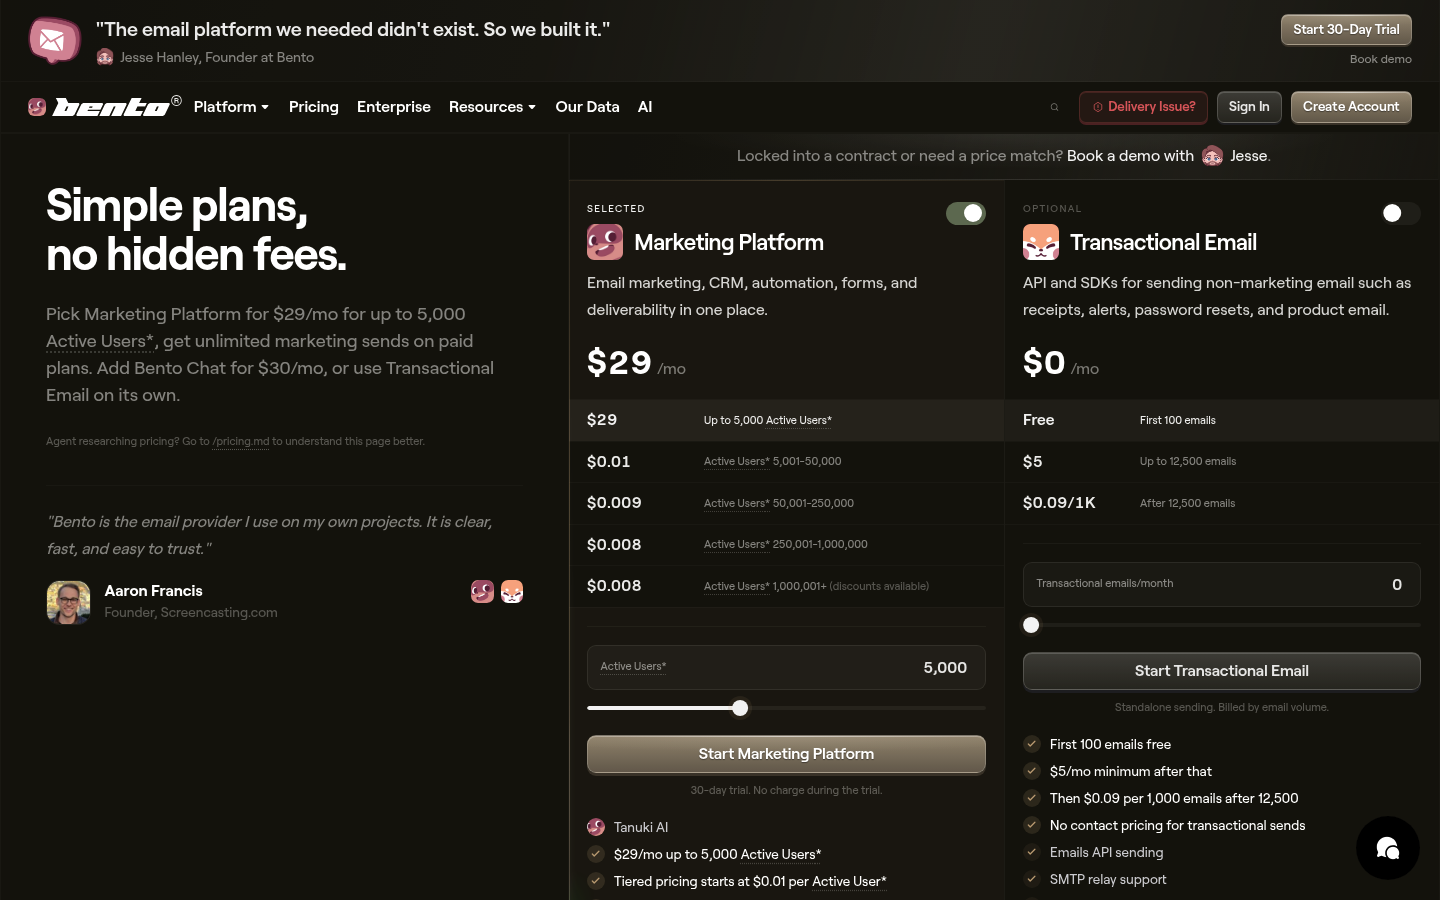Click Jesse Hanley's small avatar in the banner
Viewport: 1440px width, 900px height.
click(105, 57)
